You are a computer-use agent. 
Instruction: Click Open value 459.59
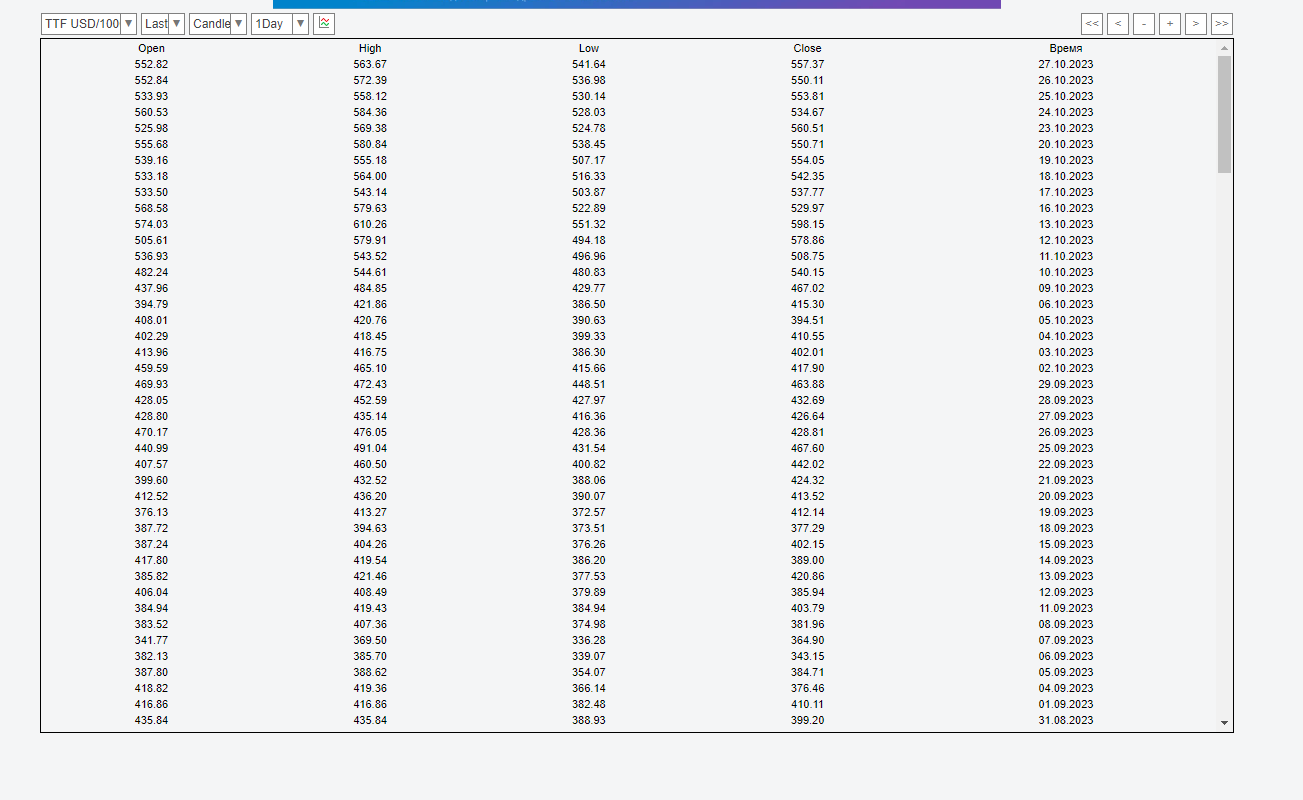click(x=152, y=368)
